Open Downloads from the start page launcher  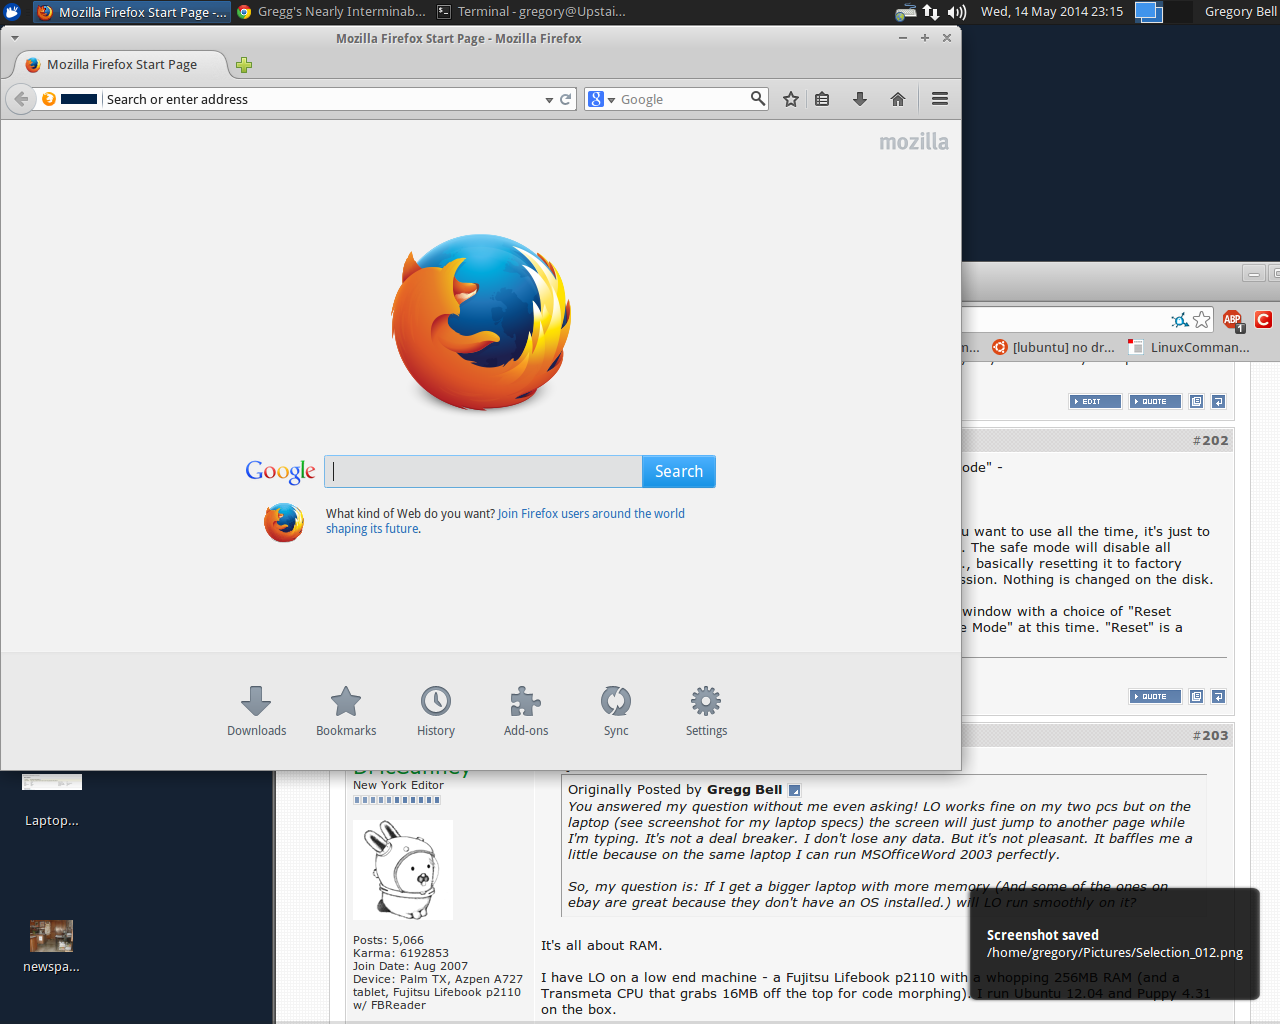pos(256,712)
